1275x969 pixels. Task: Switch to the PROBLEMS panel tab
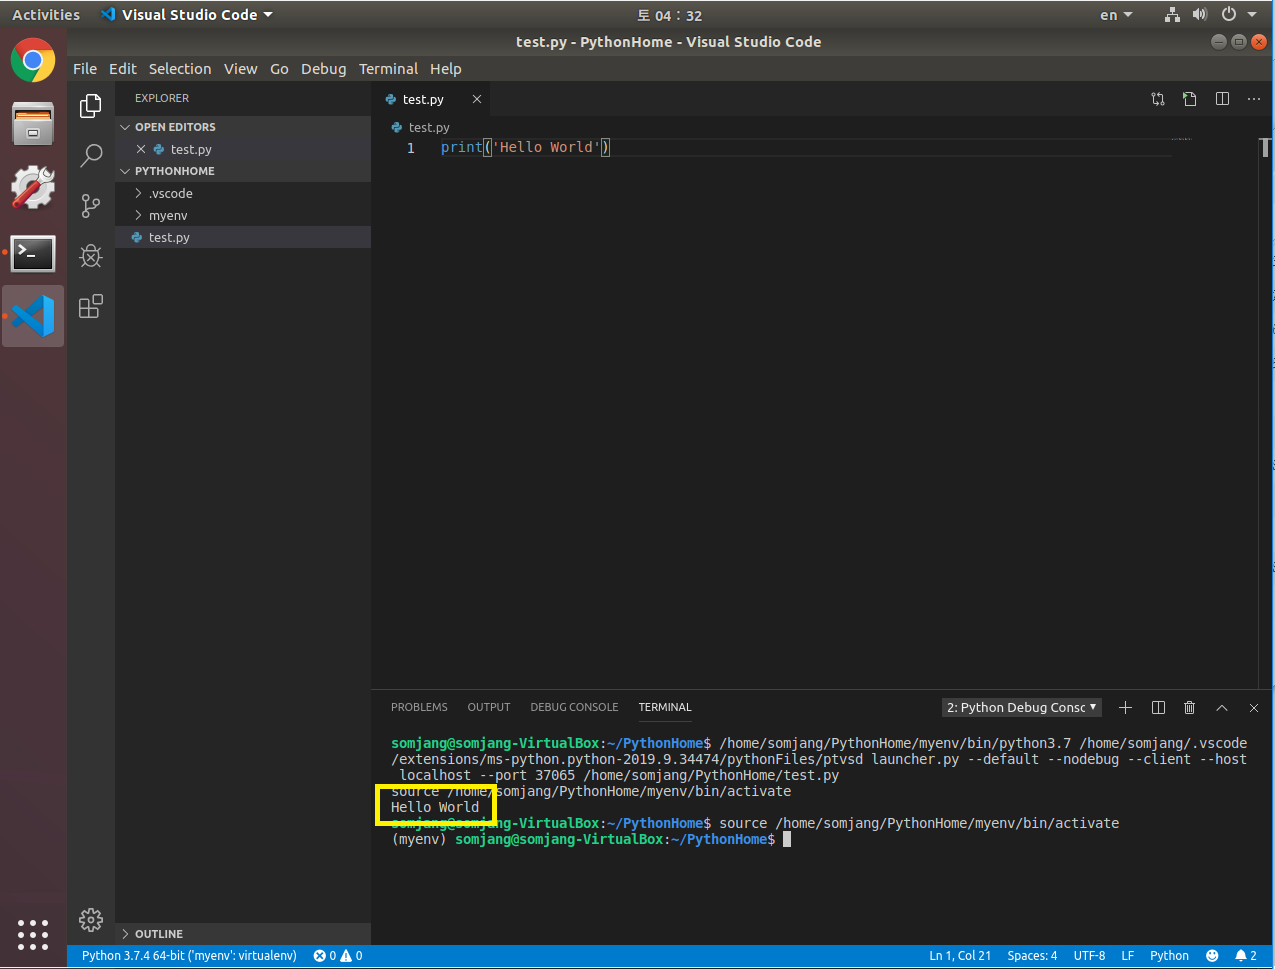pyautogui.click(x=419, y=707)
